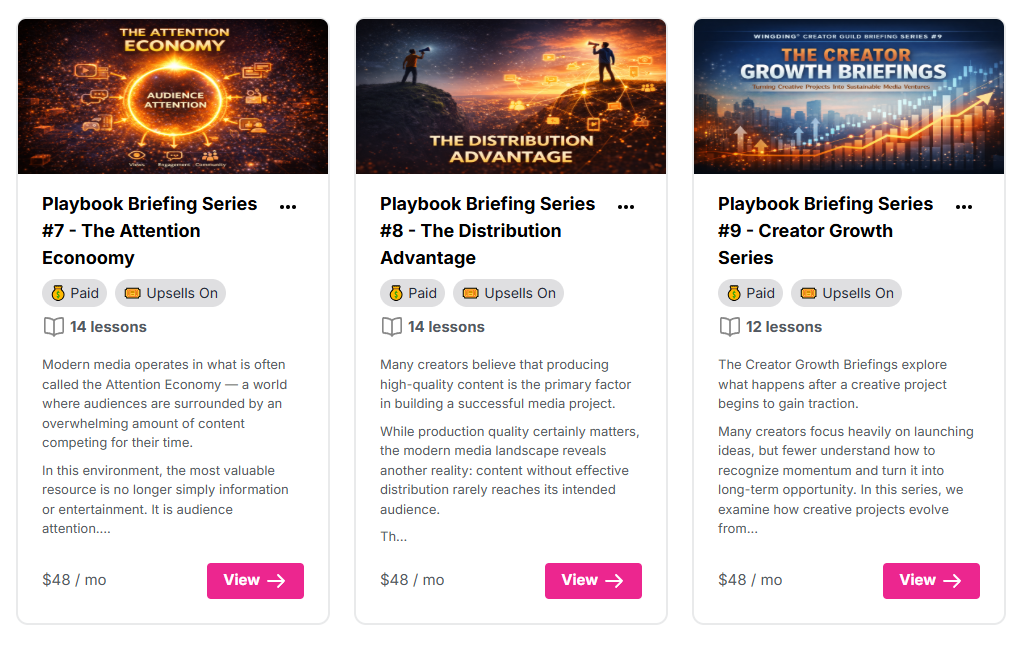
Task: View the Creator Growth Series
Action: [x=931, y=581]
